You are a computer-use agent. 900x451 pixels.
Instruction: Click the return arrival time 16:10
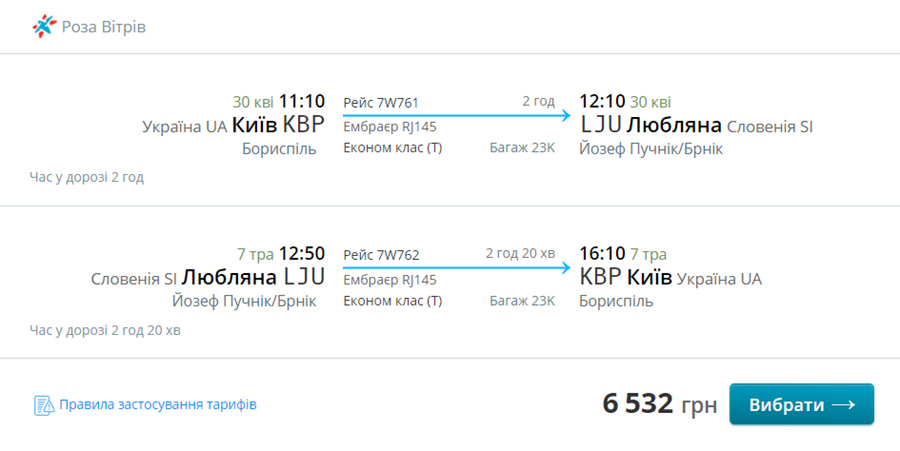[602, 254]
